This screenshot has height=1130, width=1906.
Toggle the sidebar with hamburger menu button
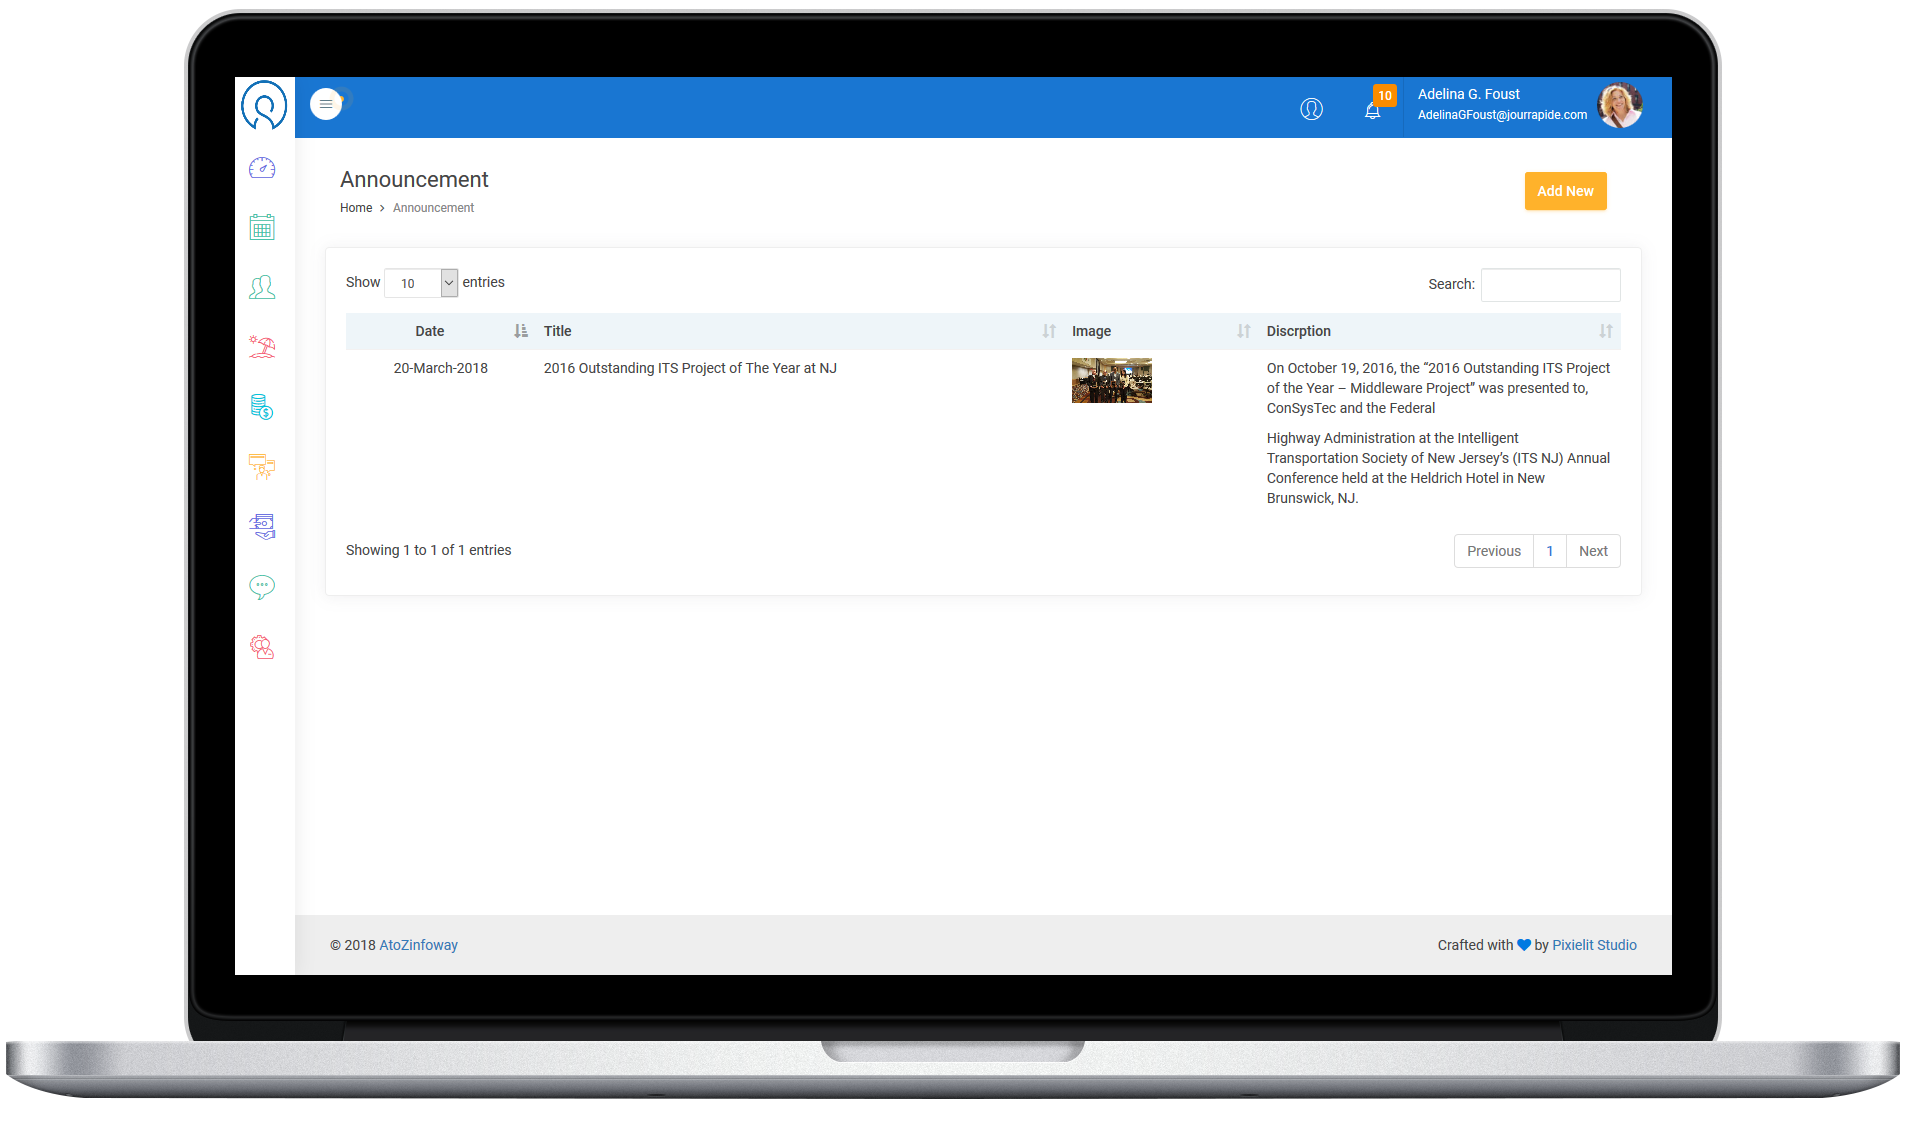(x=326, y=104)
